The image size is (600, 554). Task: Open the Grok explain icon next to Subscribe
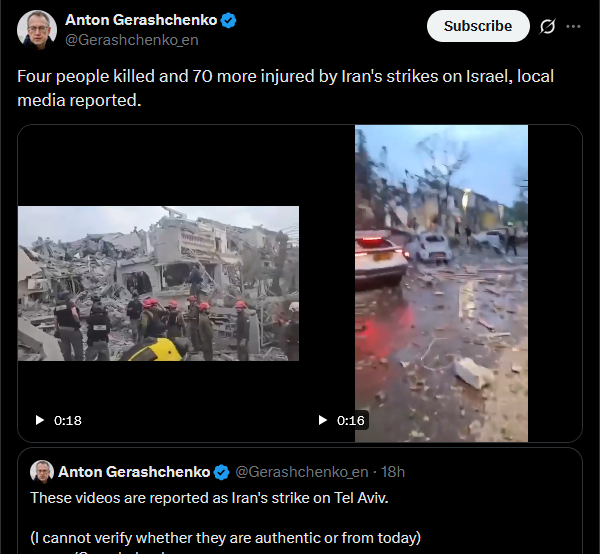[547, 26]
